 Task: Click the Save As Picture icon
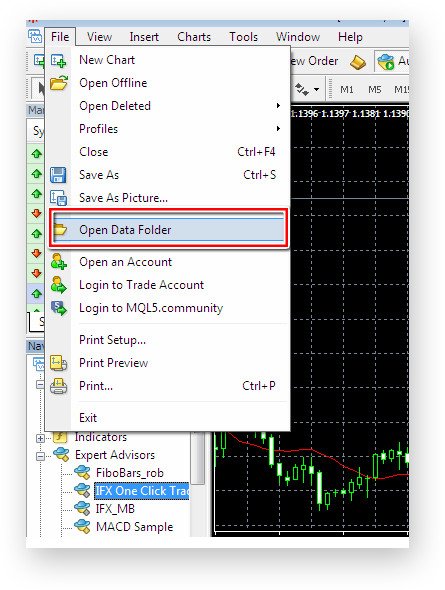[x=58, y=198]
